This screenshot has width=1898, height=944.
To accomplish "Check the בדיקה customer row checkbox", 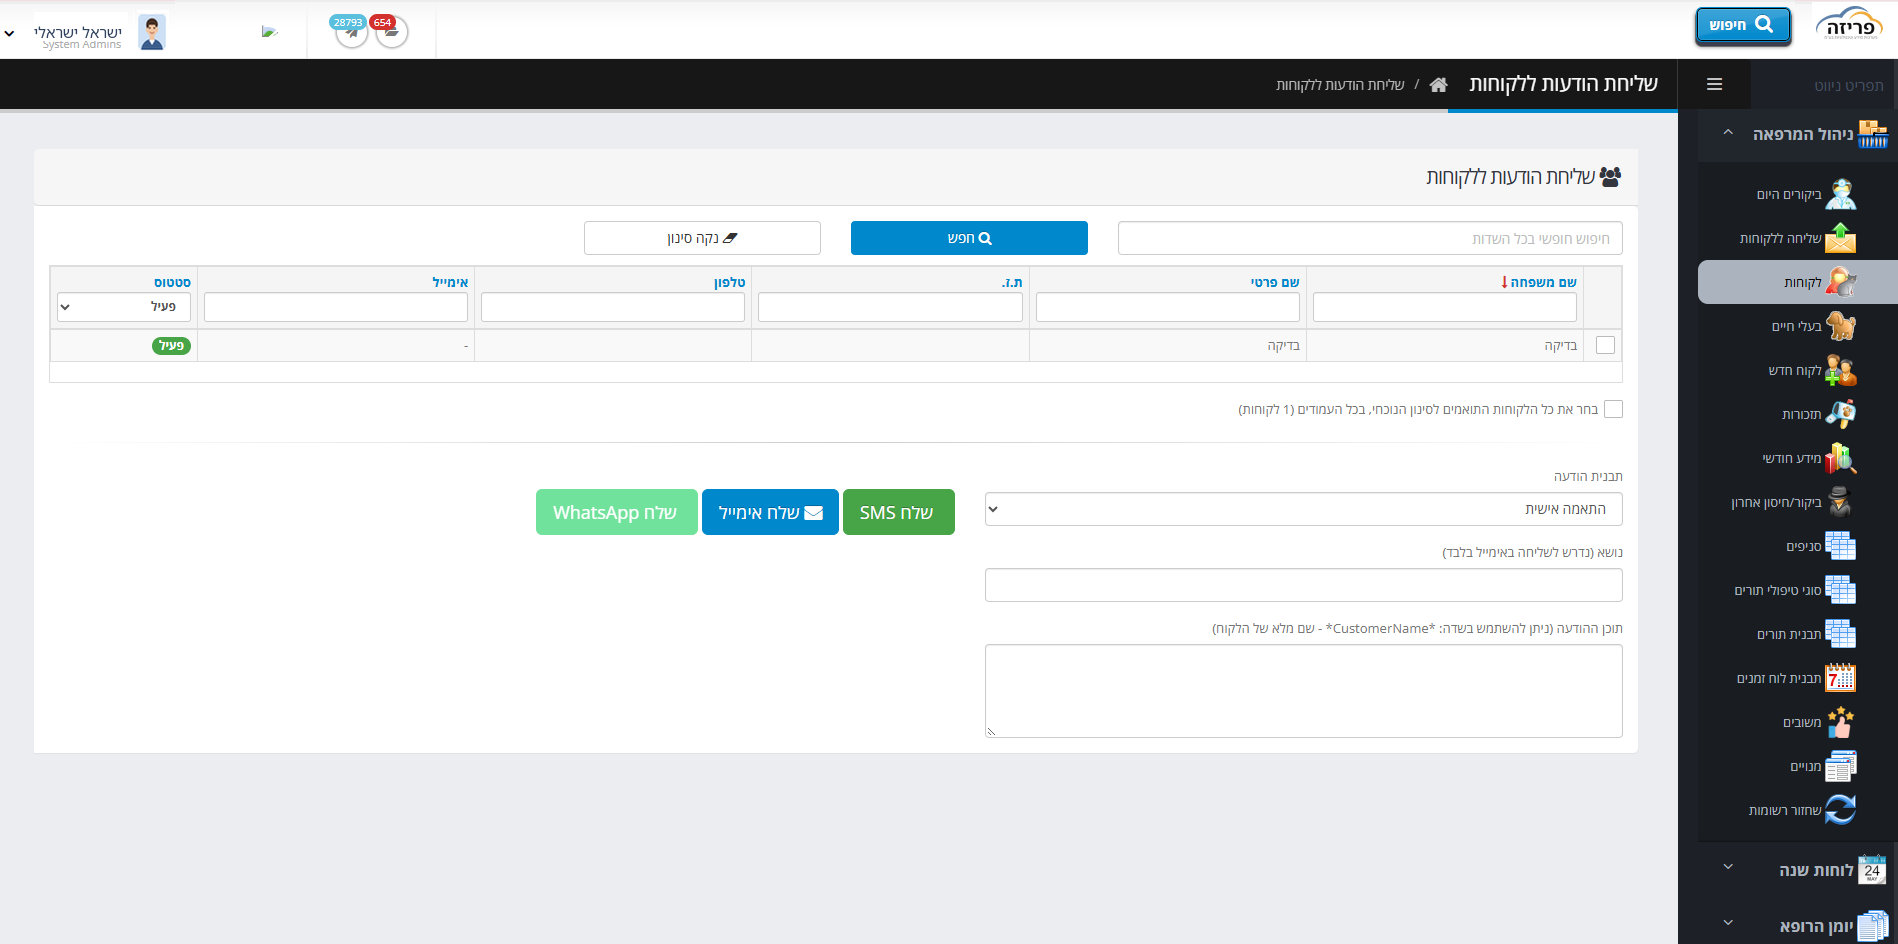I will 1605,345.
